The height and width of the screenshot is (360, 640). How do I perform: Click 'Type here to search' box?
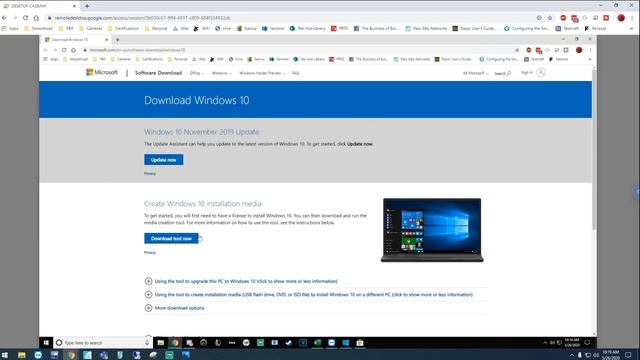[x=102, y=343]
